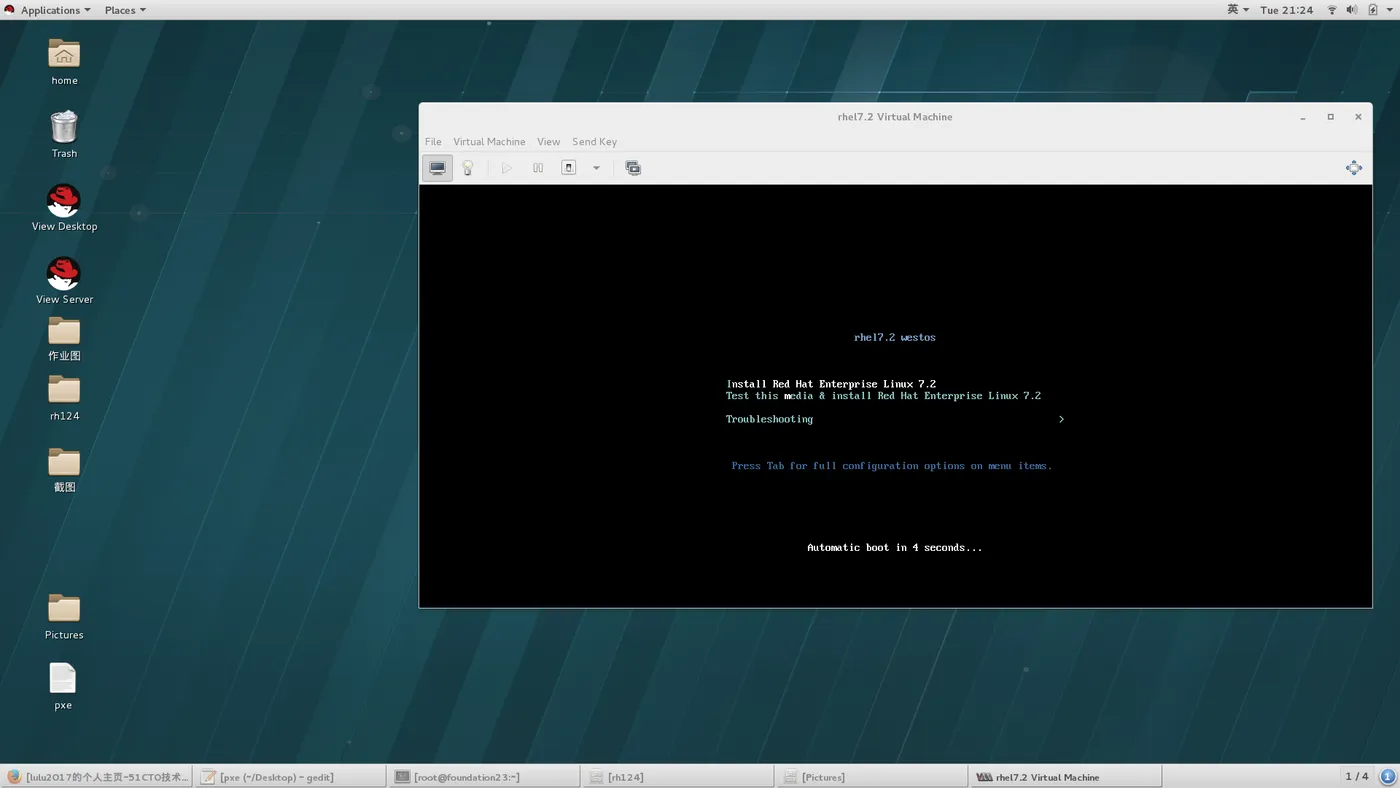Open the Tue 21:24 clock calendar
Viewport: 1400px width, 788px height.
click(1286, 10)
